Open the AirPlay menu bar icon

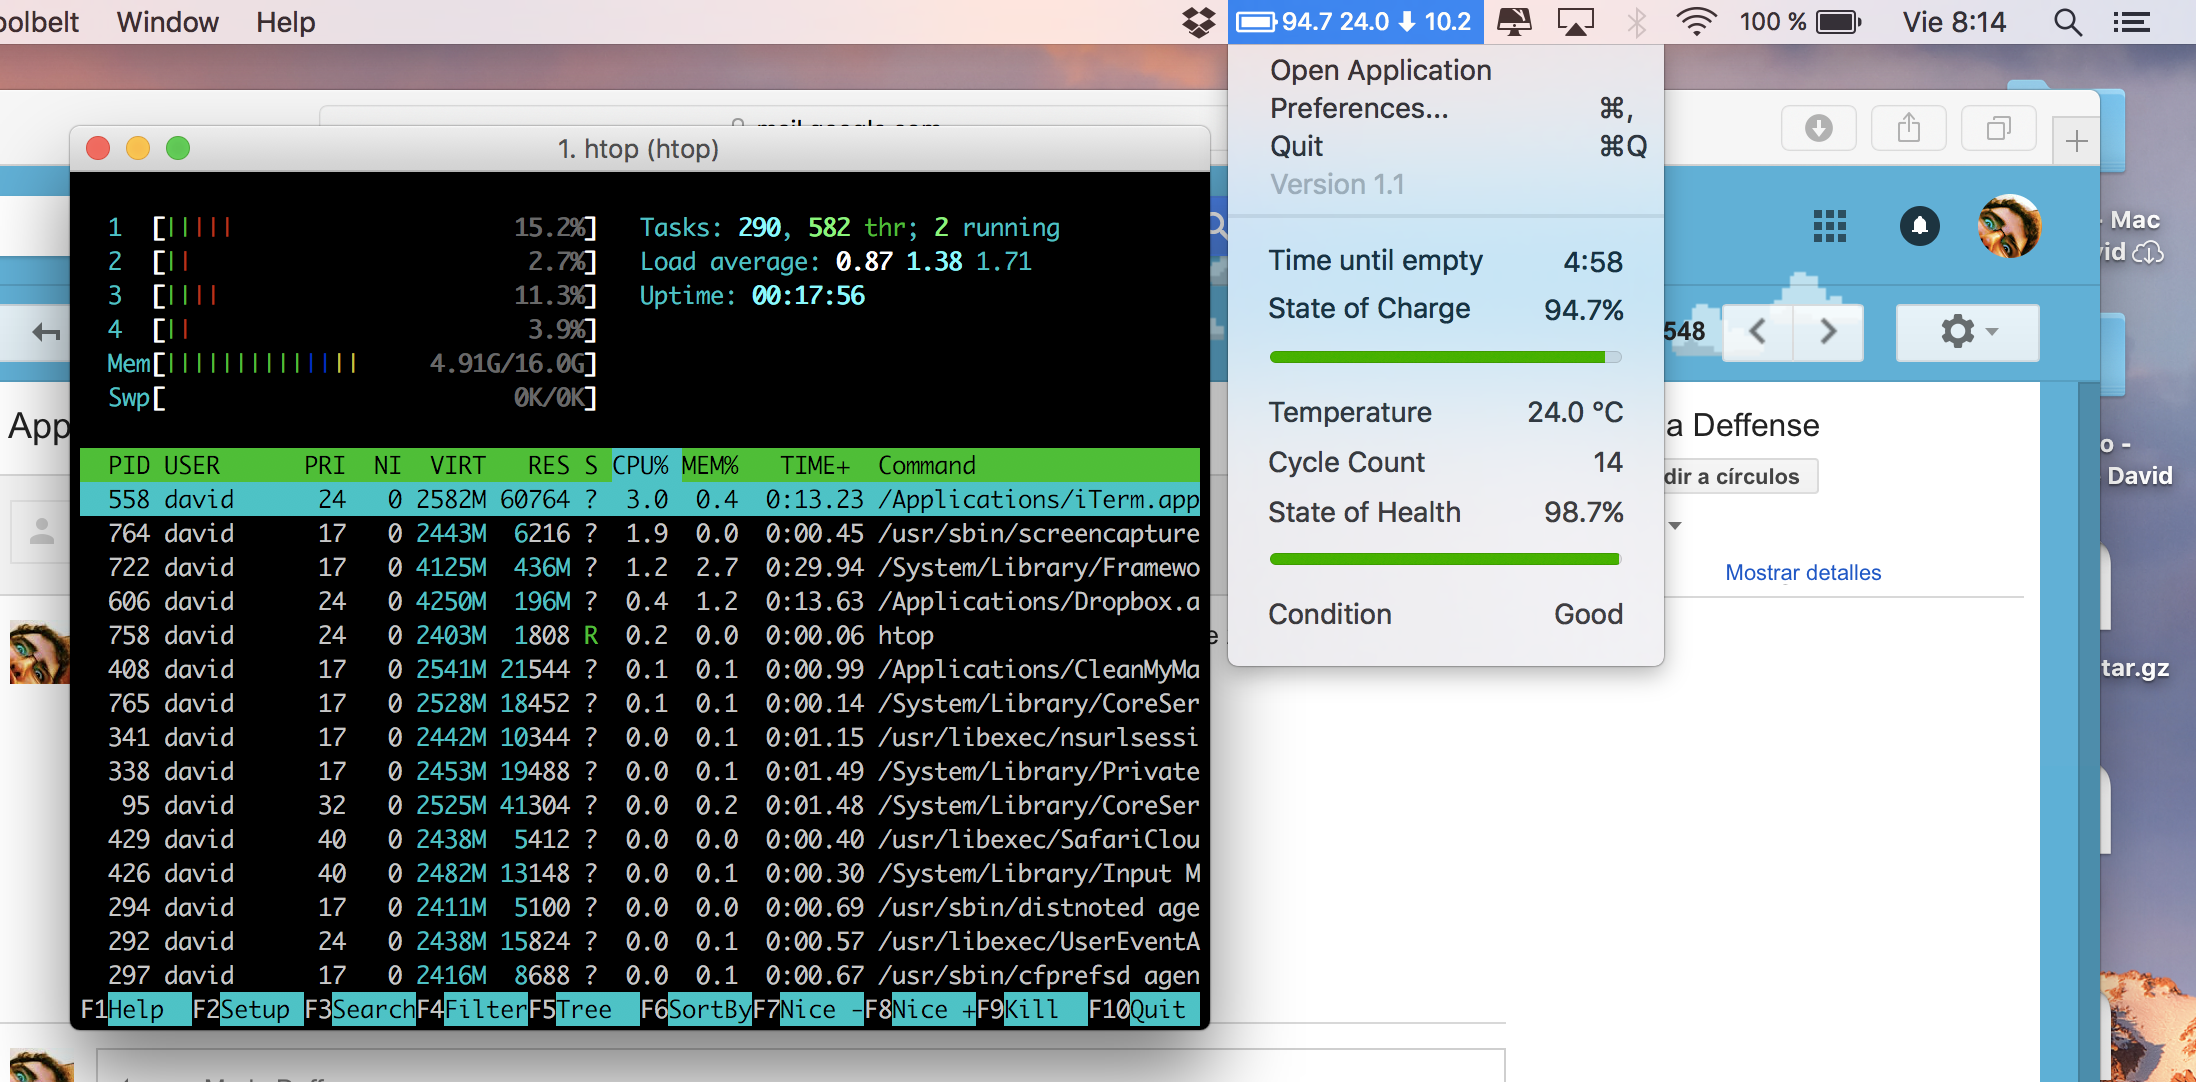1575,22
